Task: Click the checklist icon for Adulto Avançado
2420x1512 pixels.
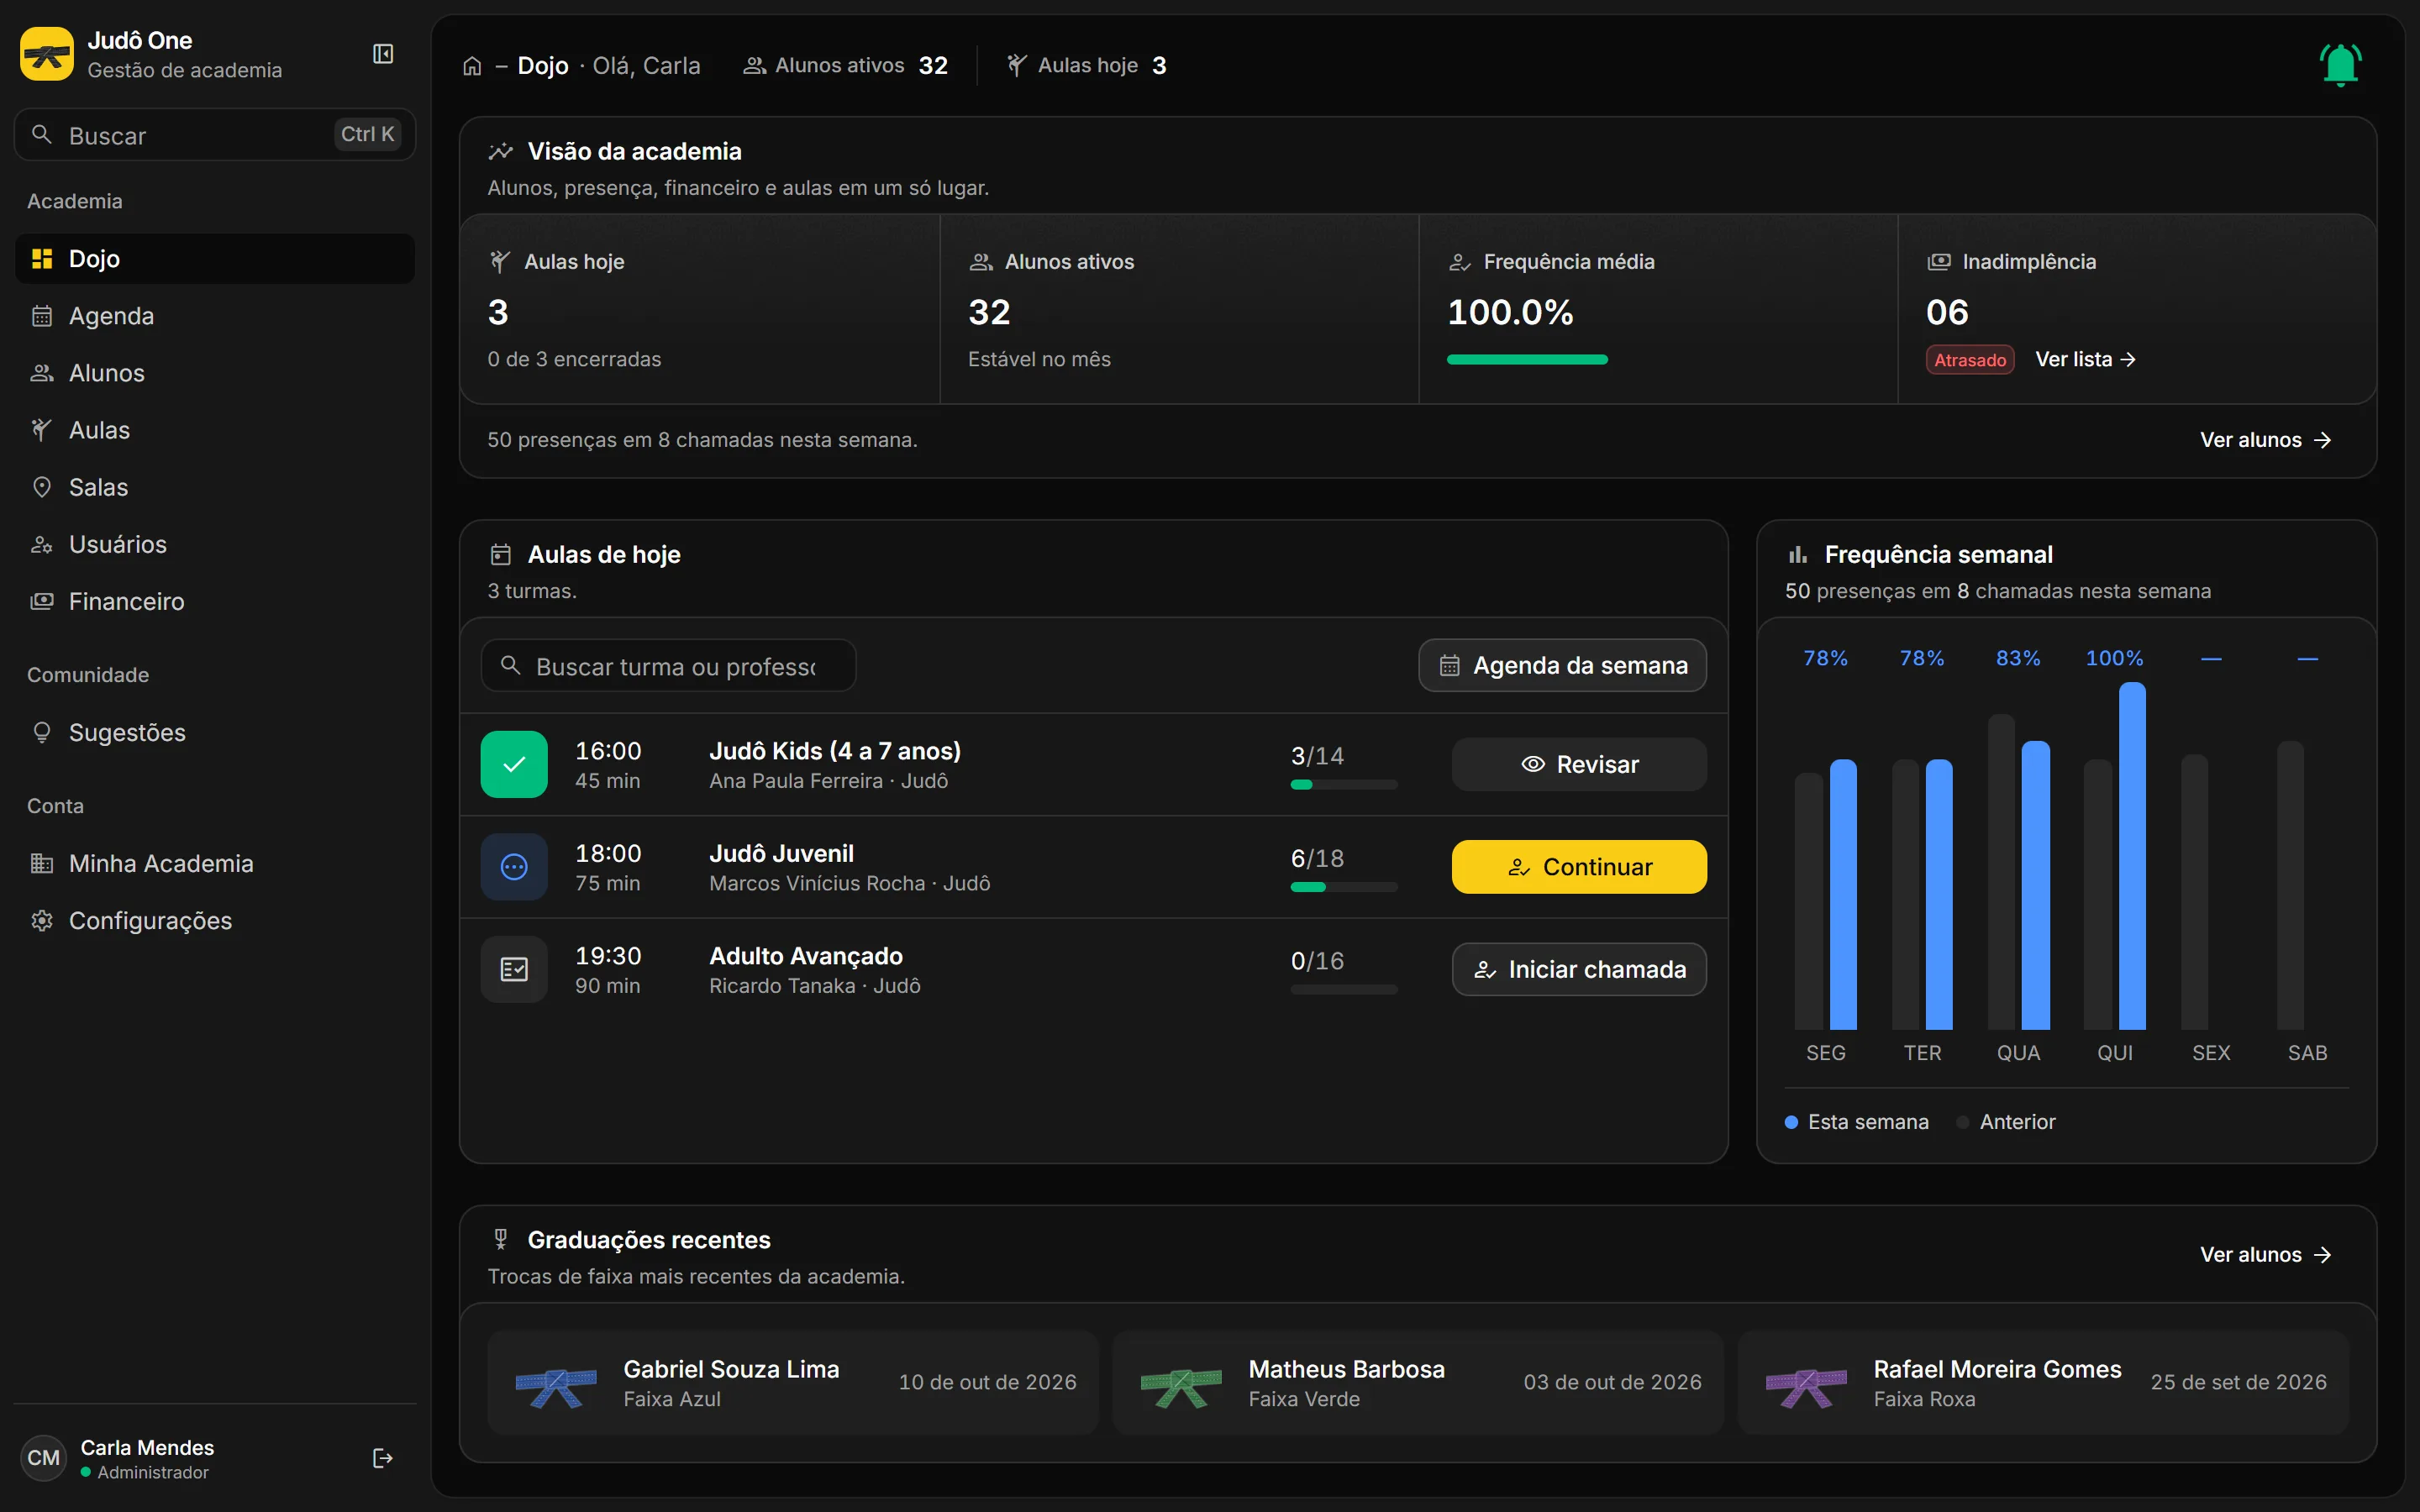Action: [514, 969]
